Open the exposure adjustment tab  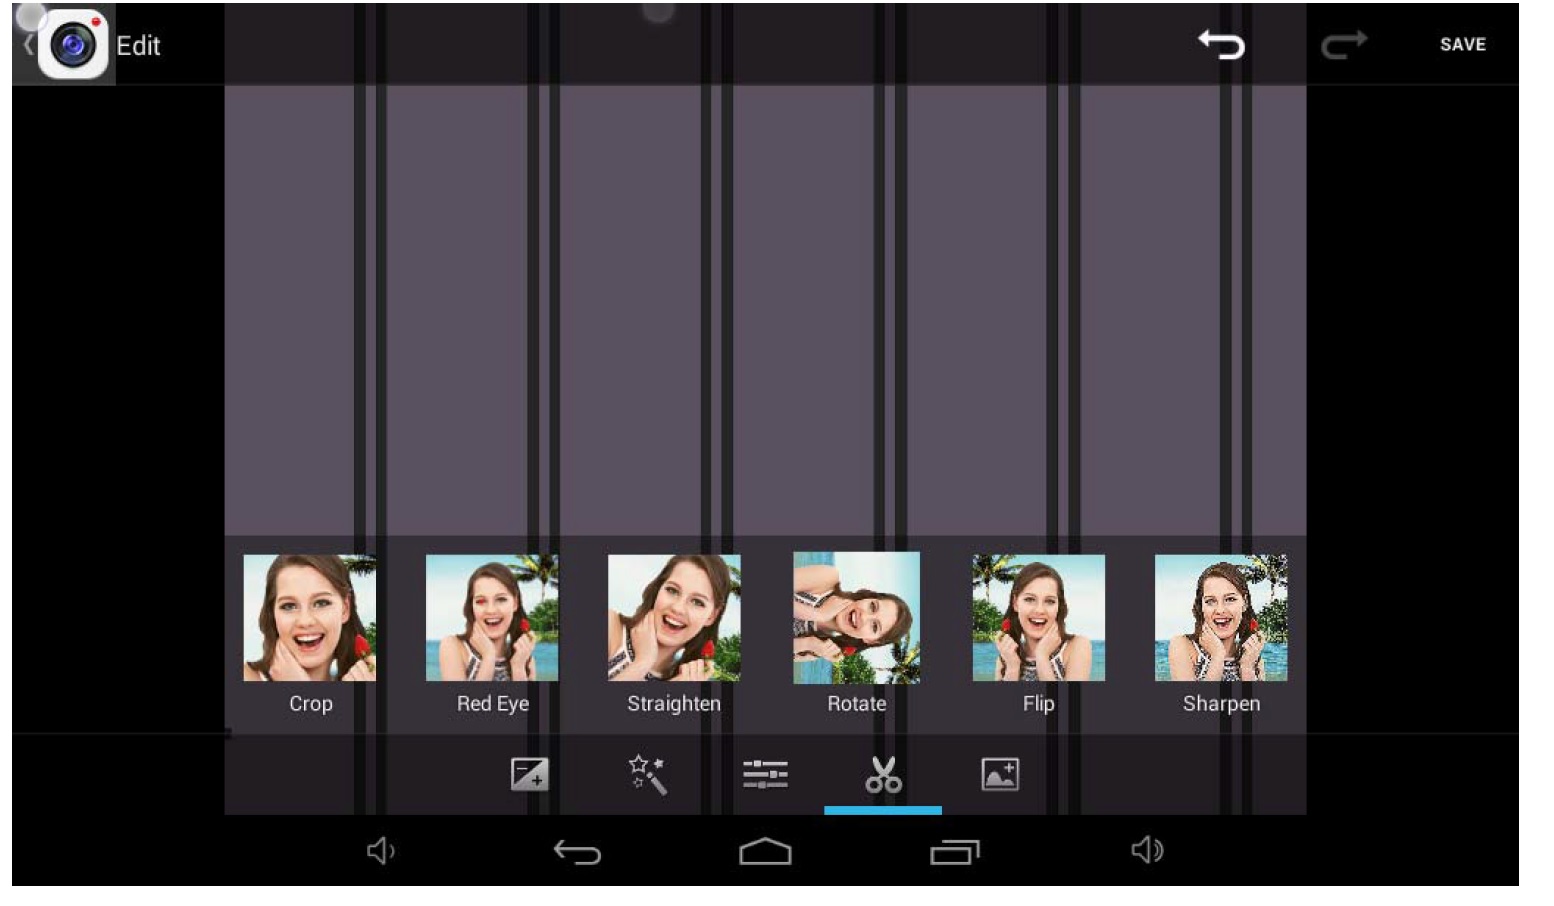pyautogui.click(x=529, y=774)
